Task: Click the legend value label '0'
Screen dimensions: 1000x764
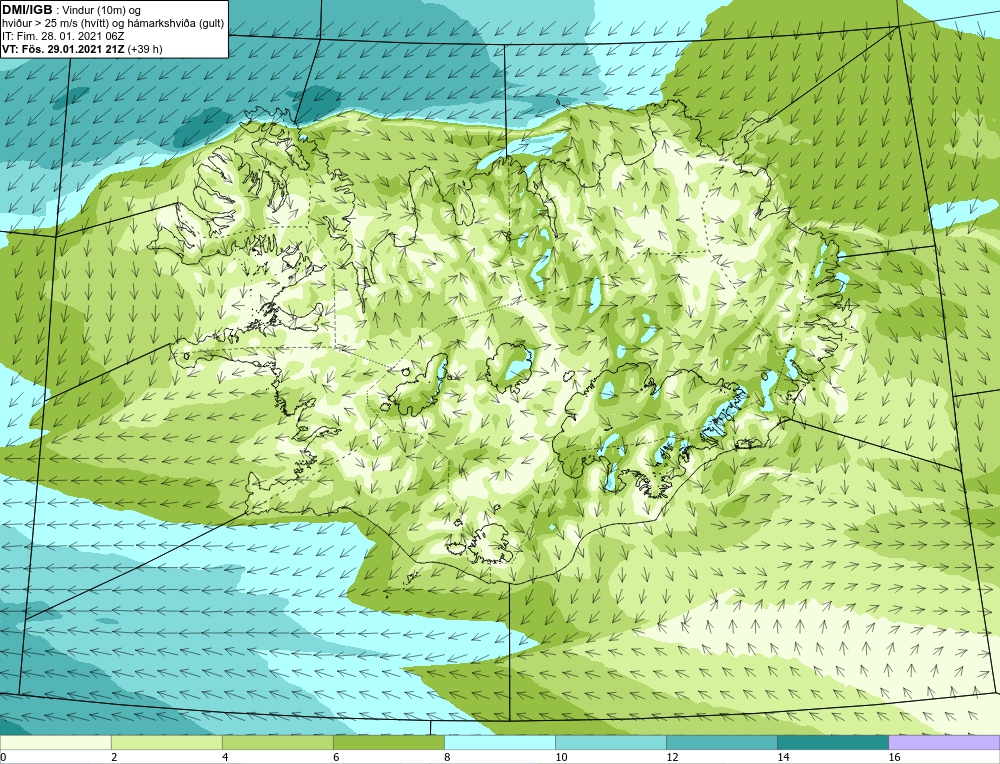Action: click(x=3, y=757)
